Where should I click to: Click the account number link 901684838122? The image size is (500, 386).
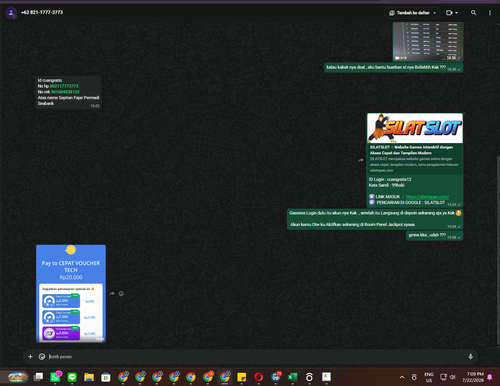(x=65, y=92)
